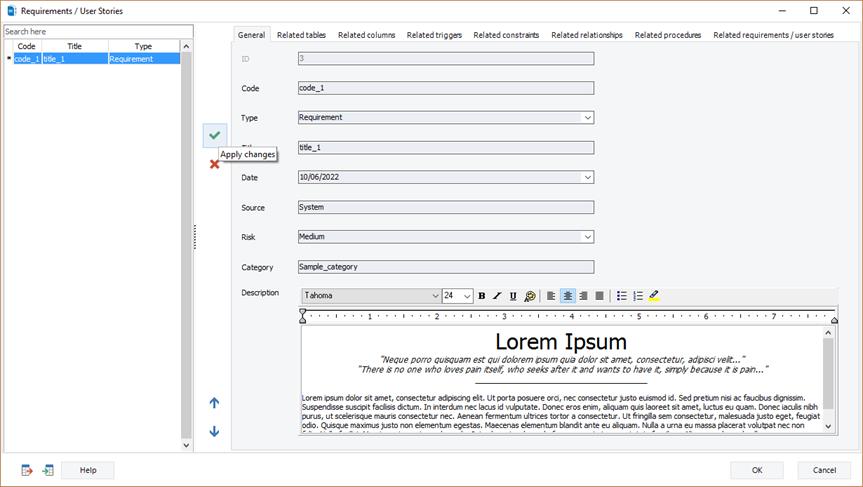Click the Cancel button
863x487 pixels.
point(824,470)
